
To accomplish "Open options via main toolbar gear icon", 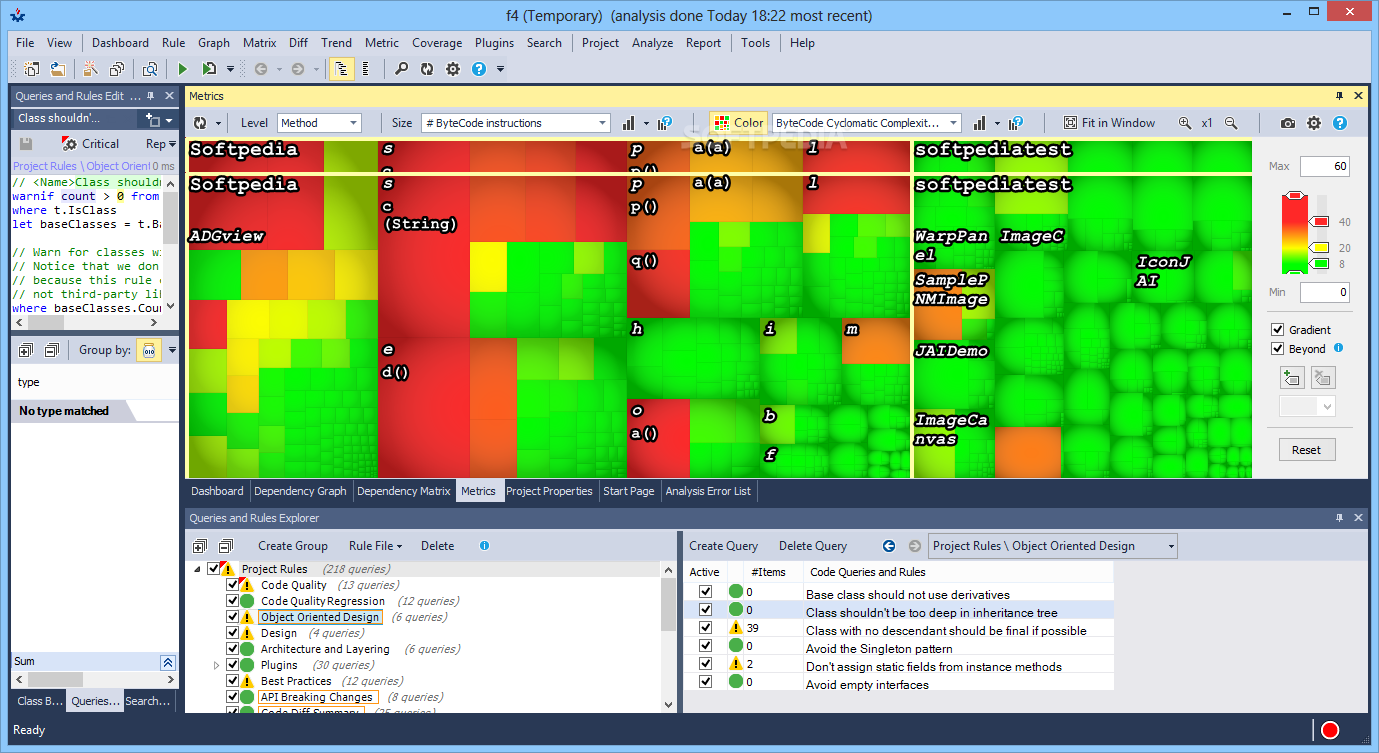I will pyautogui.click(x=453, y=69).
